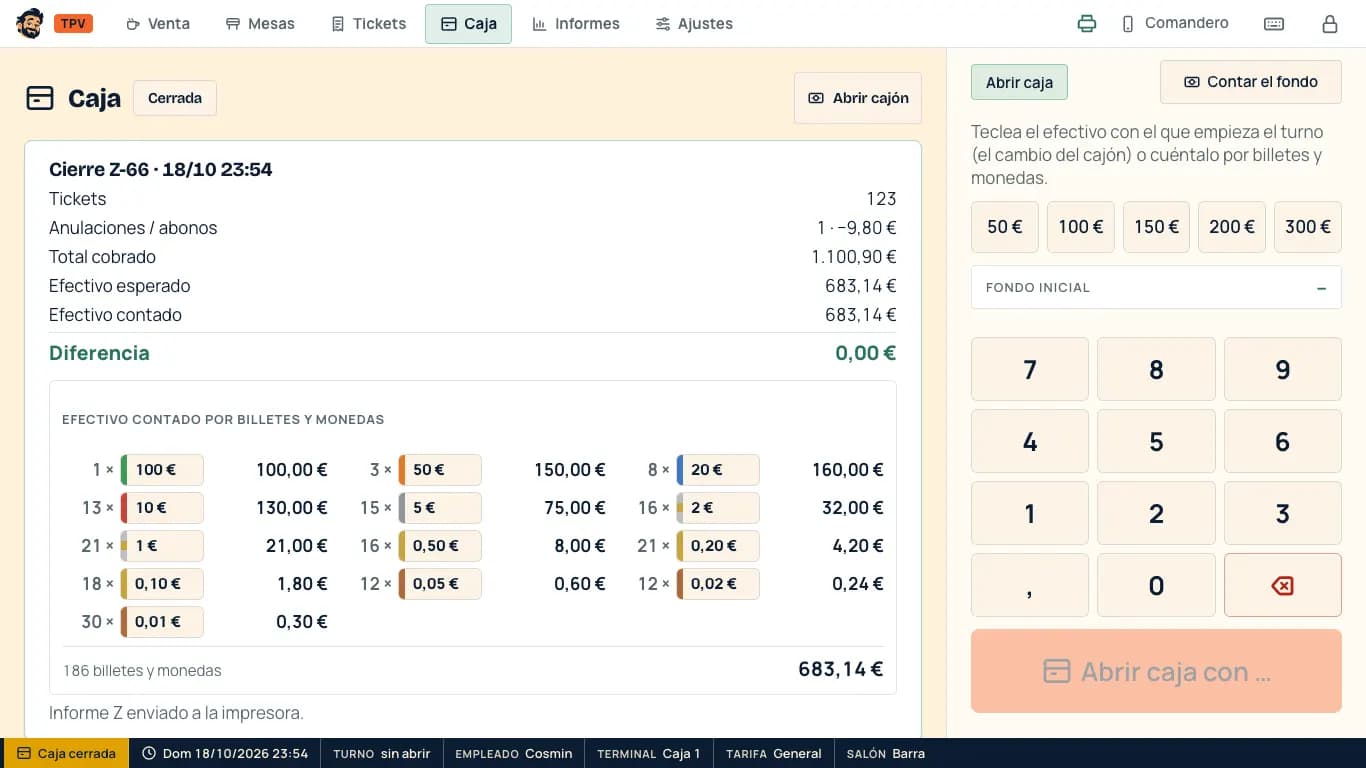The image size is (1366, 768).
Task: Click the Terminal Caja 1 status entry
Action: [x=648, y=753]
